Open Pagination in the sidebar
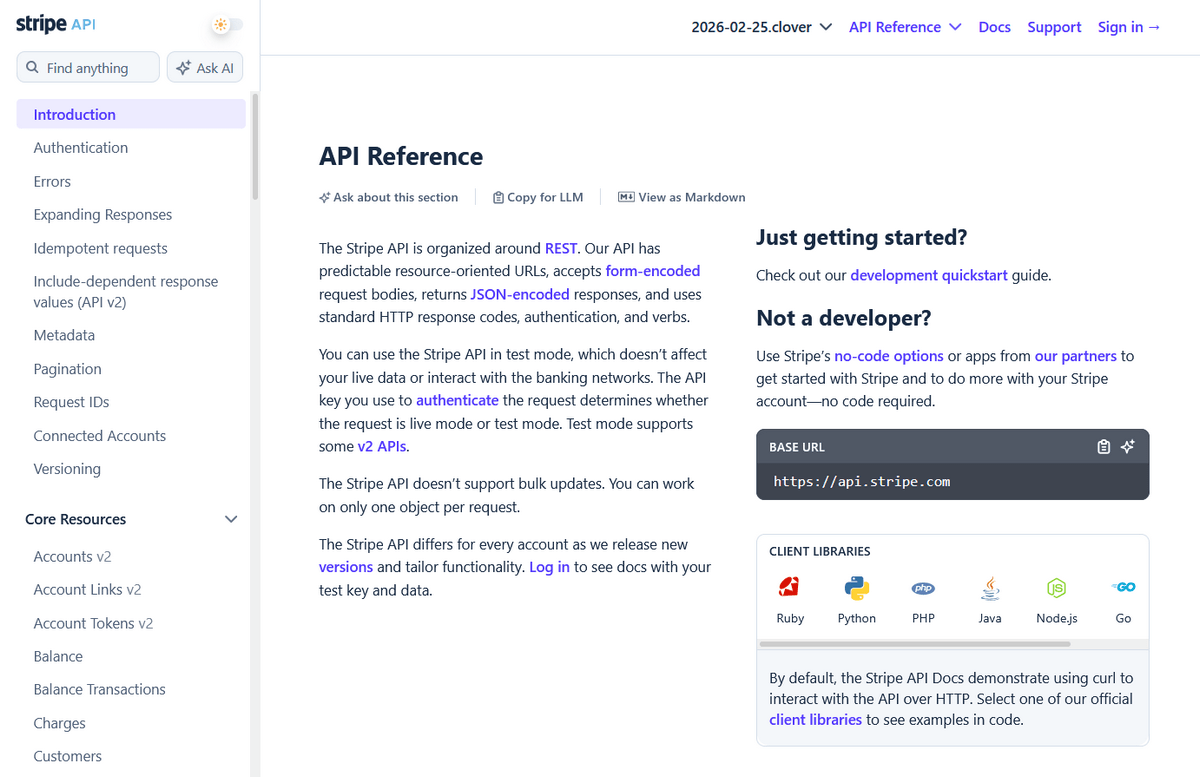 tap(67, 369)
